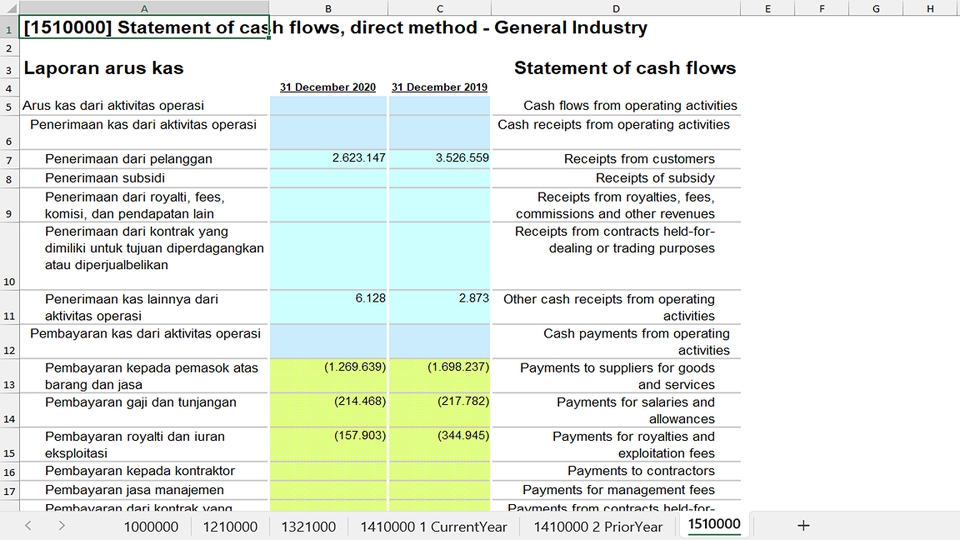Viewport: 960px width, 540px height.
Task: Click 'Laporan arus kas' heading cell
Action: point(144,68)
